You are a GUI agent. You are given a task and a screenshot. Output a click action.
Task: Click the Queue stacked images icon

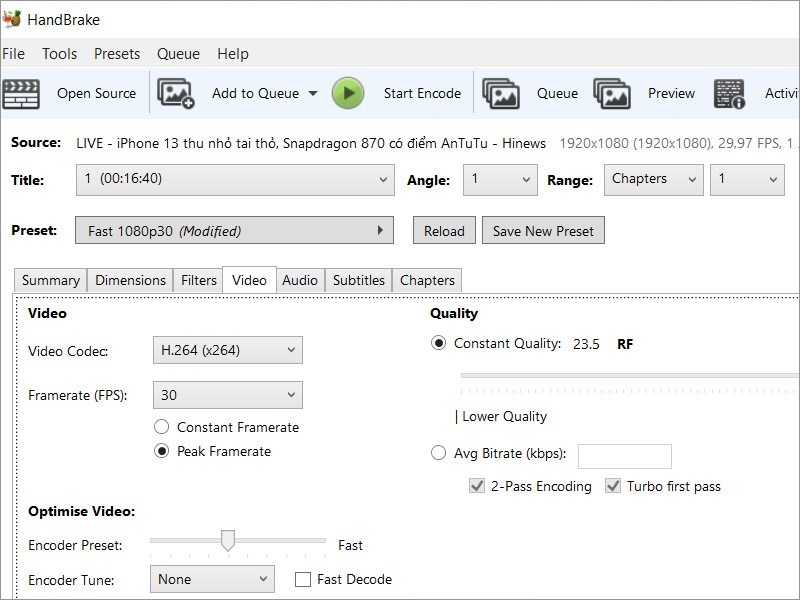click(x=501, y=94)
